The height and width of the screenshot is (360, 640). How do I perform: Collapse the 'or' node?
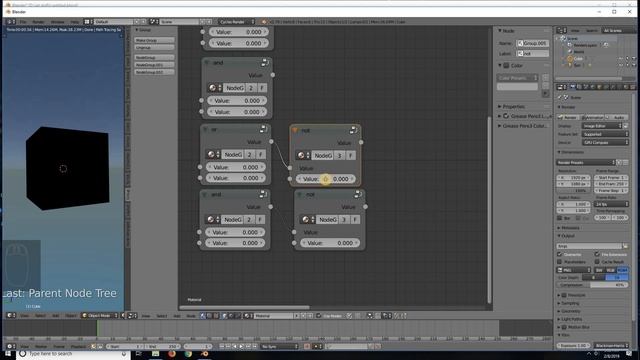(205, 129)
